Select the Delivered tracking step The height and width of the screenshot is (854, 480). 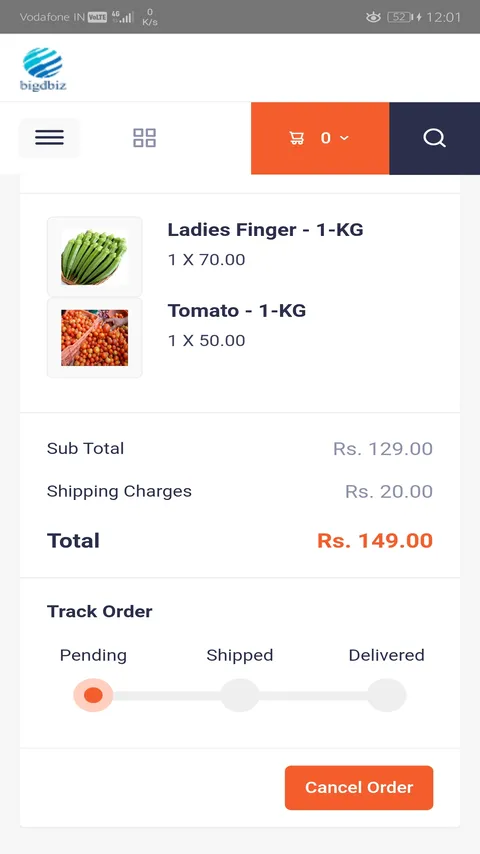[x=386, y=695]
